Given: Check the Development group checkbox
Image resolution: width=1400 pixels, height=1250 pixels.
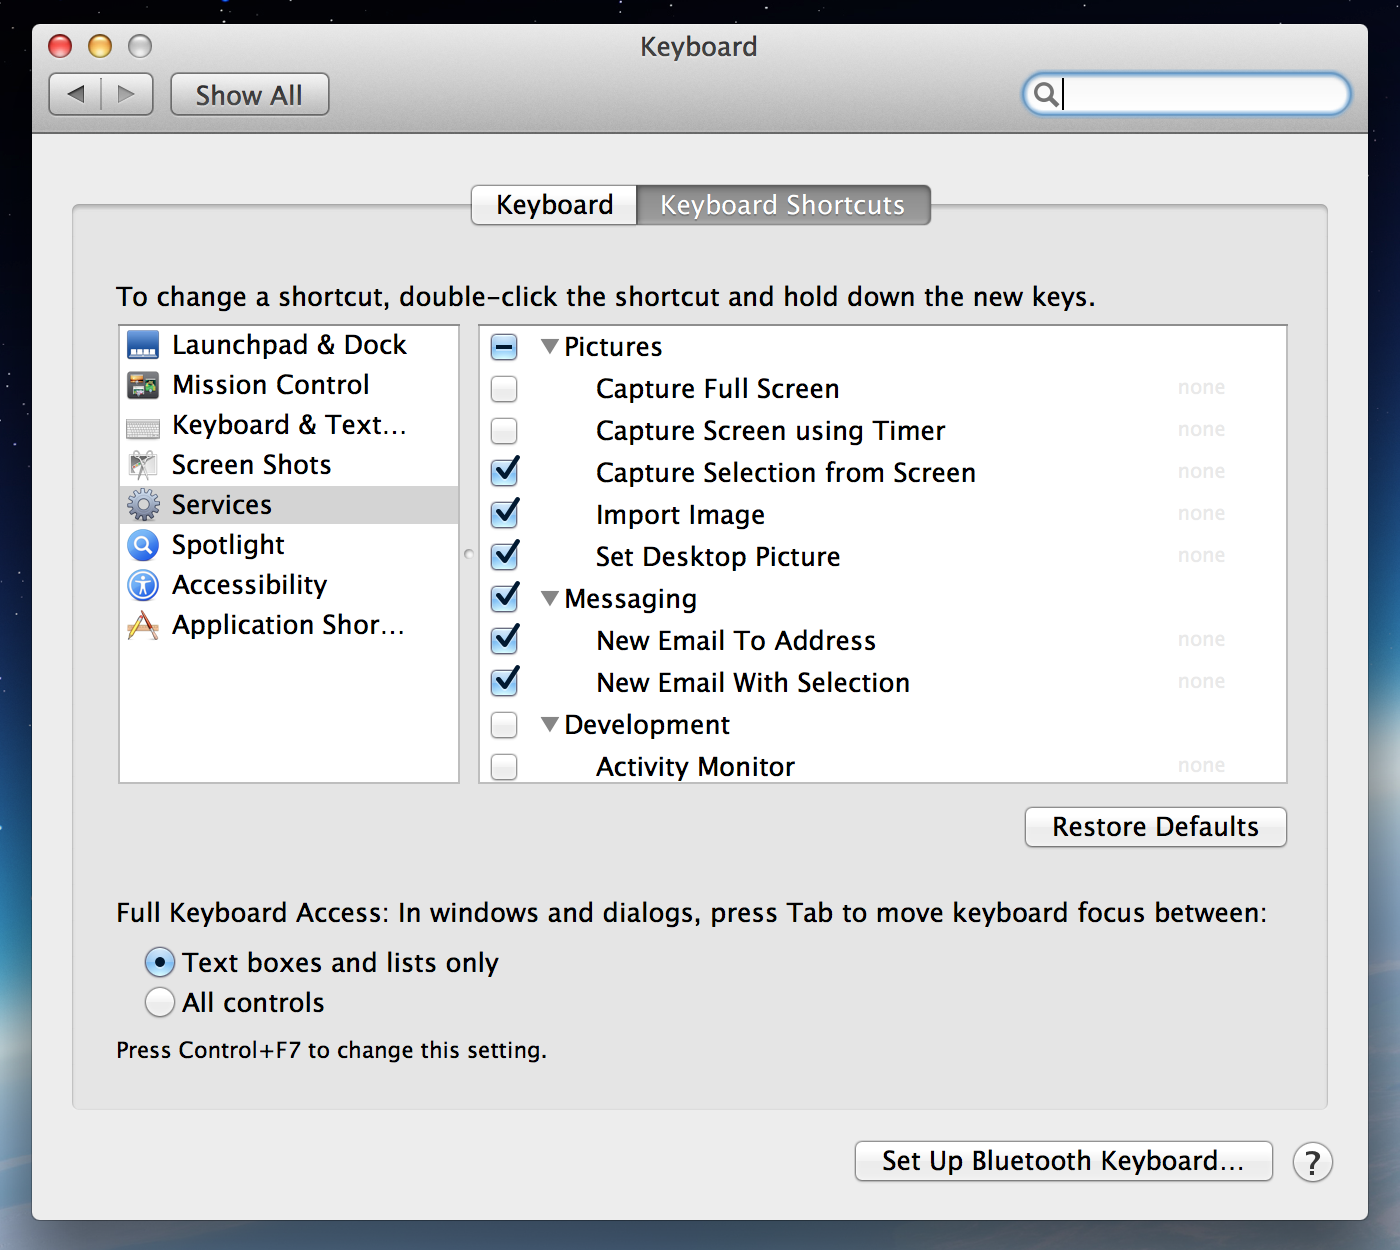Looking at the screenshot, I should click(504, 725).
